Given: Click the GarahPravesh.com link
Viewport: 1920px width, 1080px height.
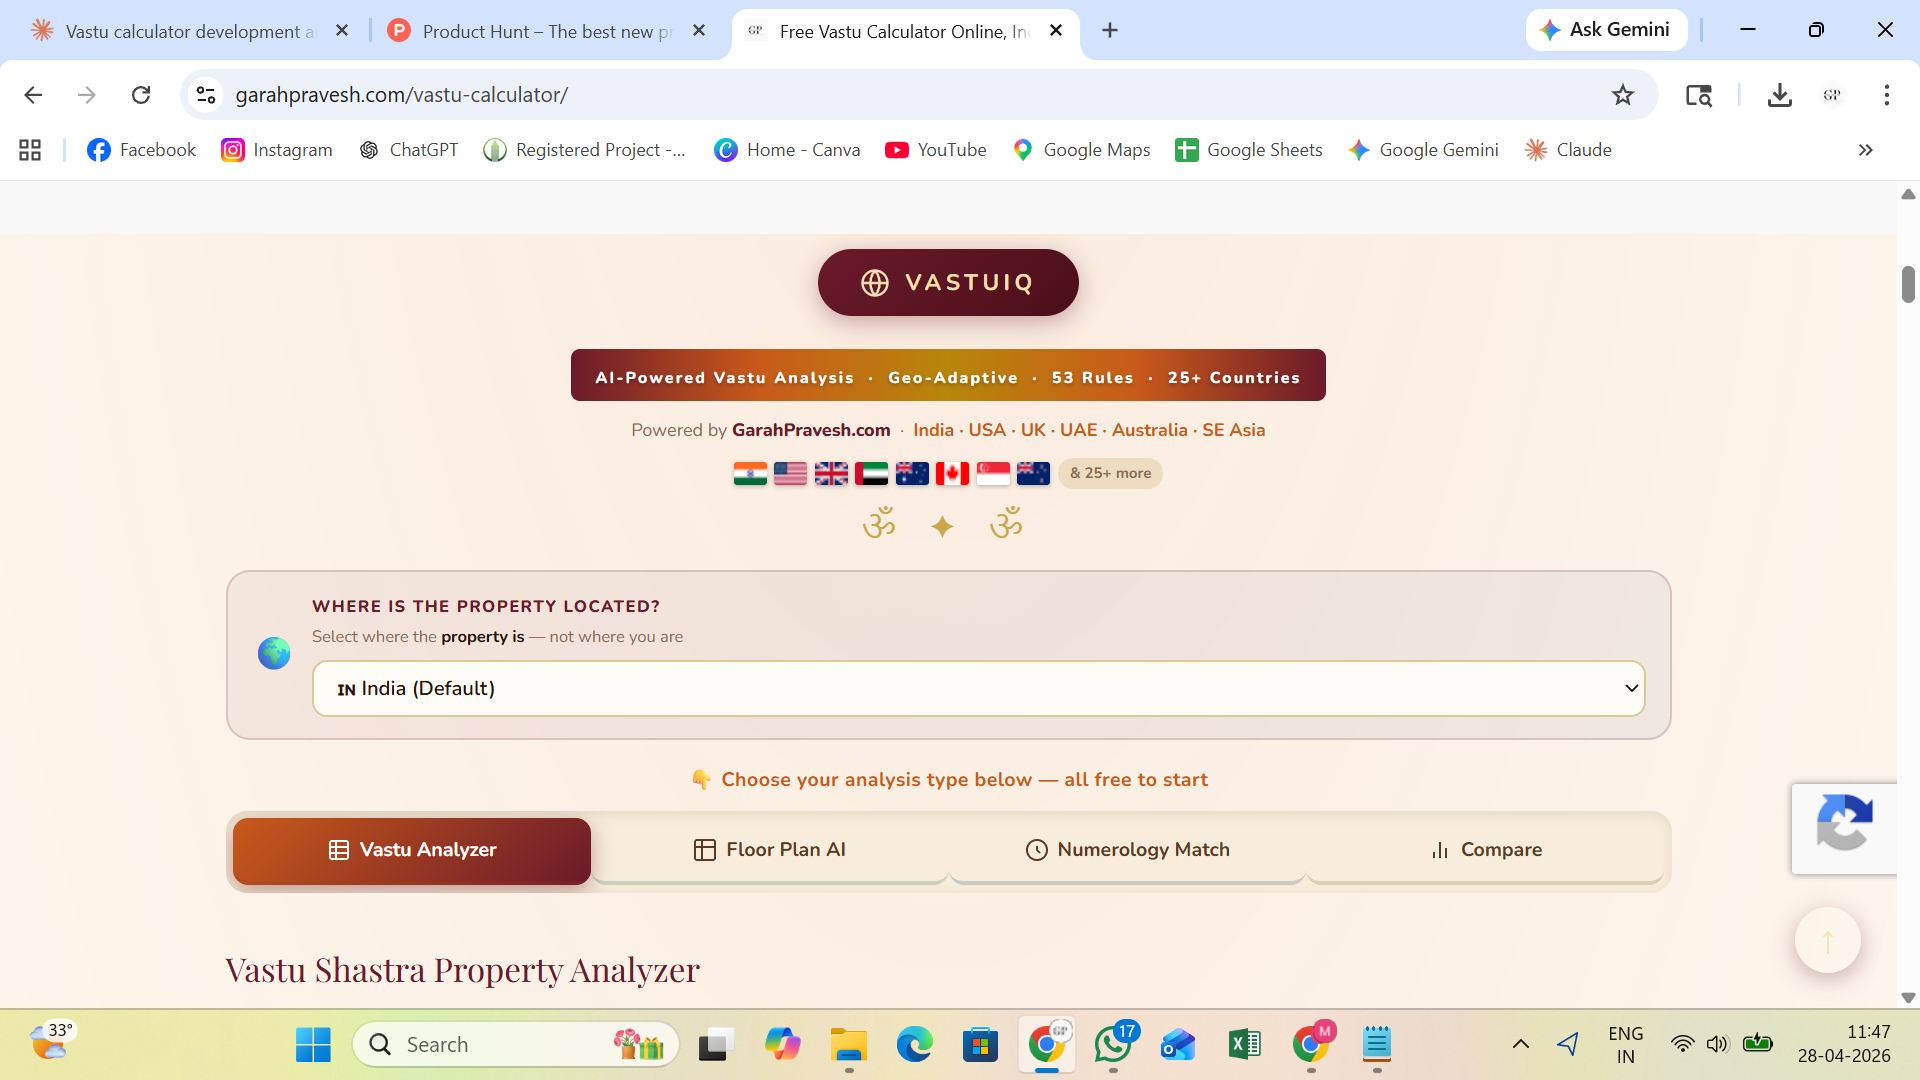Looking at the screenshot, I should click(810, 430).
